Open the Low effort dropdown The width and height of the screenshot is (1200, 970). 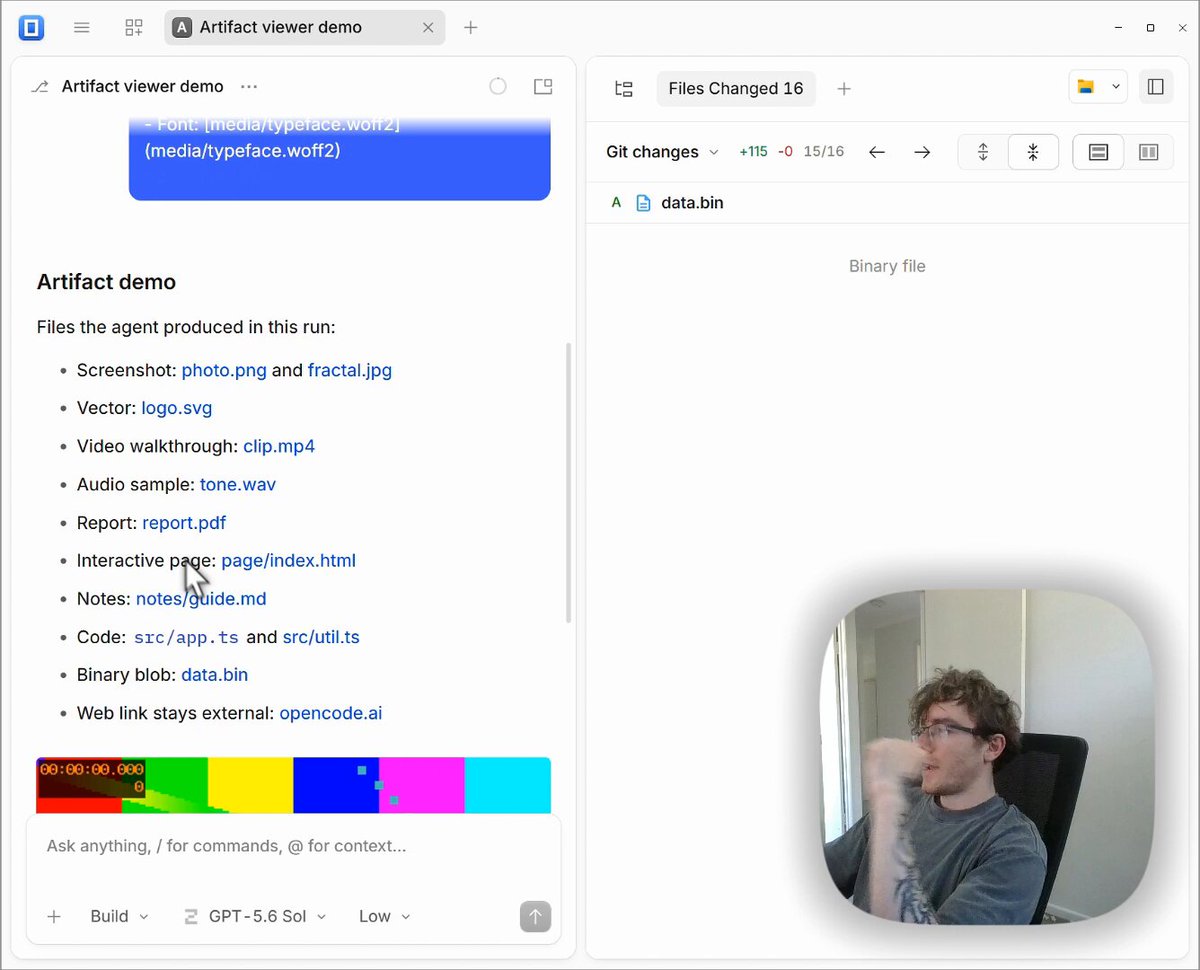385,917
